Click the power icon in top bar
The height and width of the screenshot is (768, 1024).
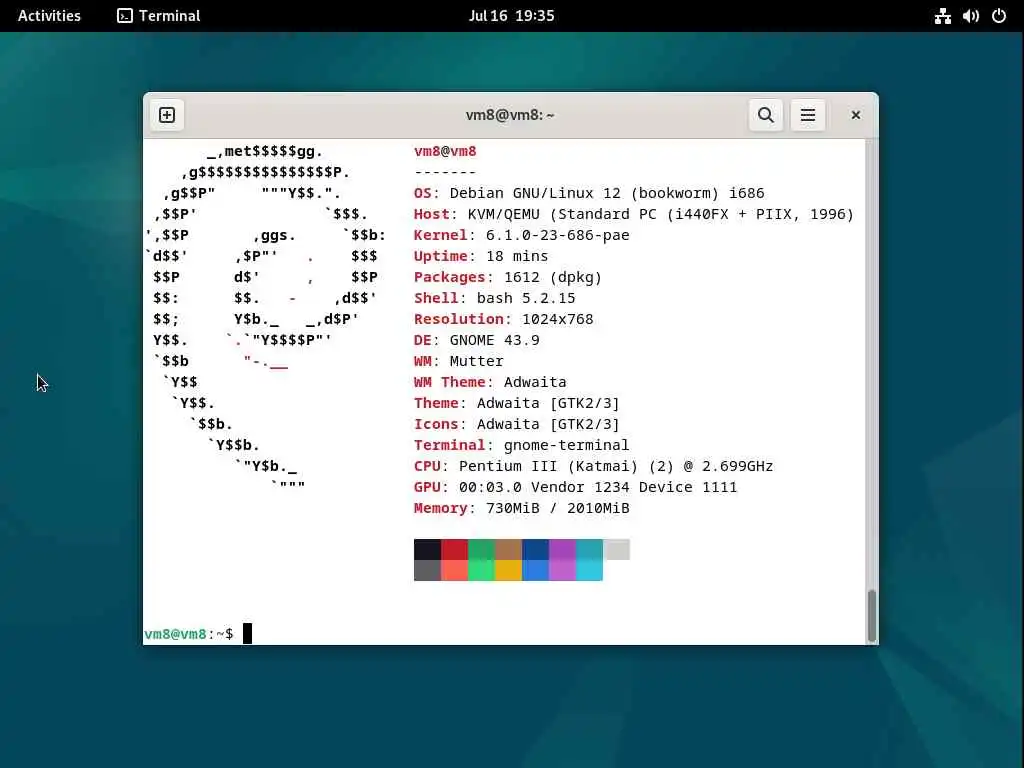tap(999, 16)
